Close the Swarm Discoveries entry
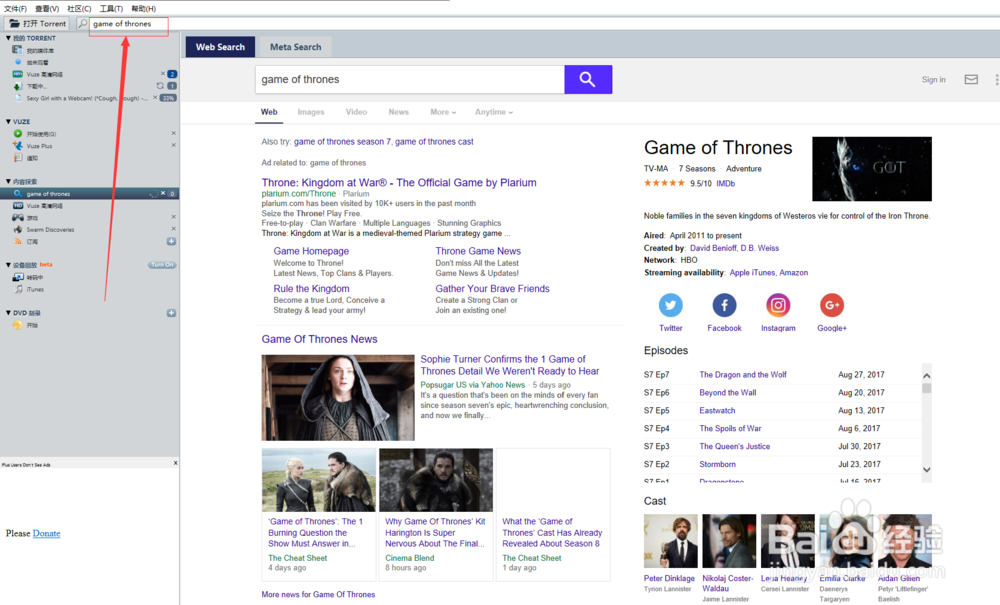This screenshot has height=605, width=1000. tap(173, 229)
